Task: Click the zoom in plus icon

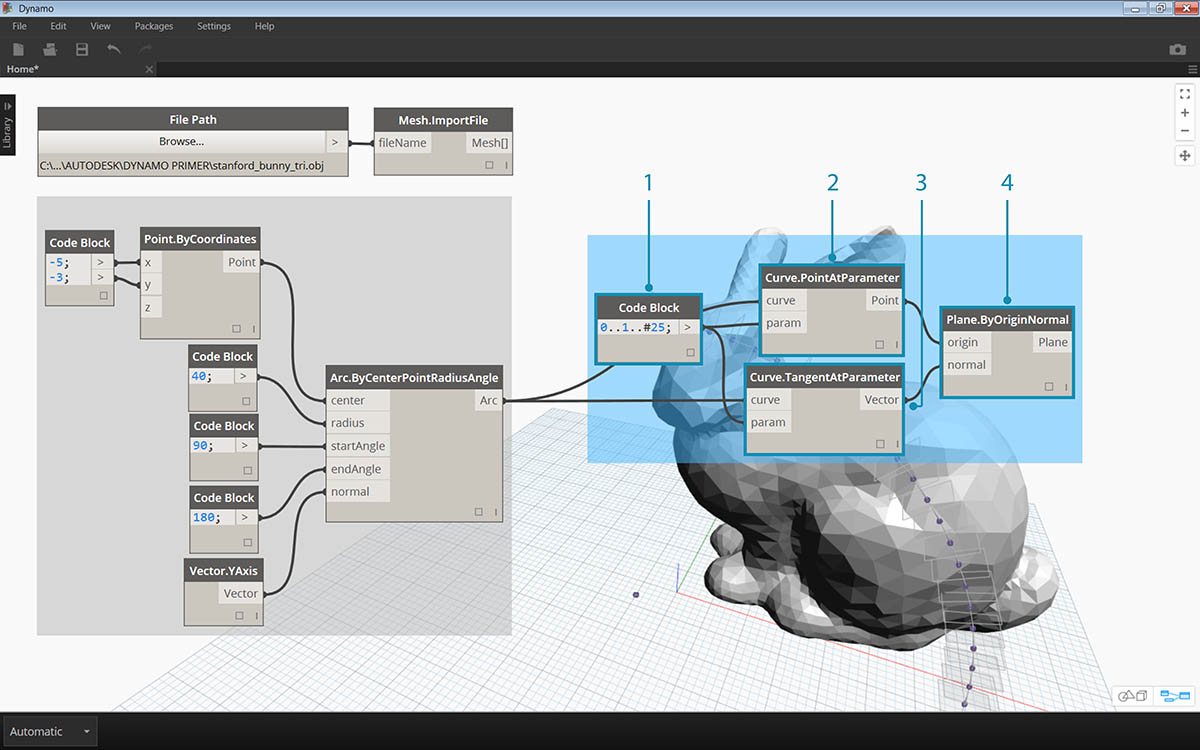Action: (x=1185, y=113)
